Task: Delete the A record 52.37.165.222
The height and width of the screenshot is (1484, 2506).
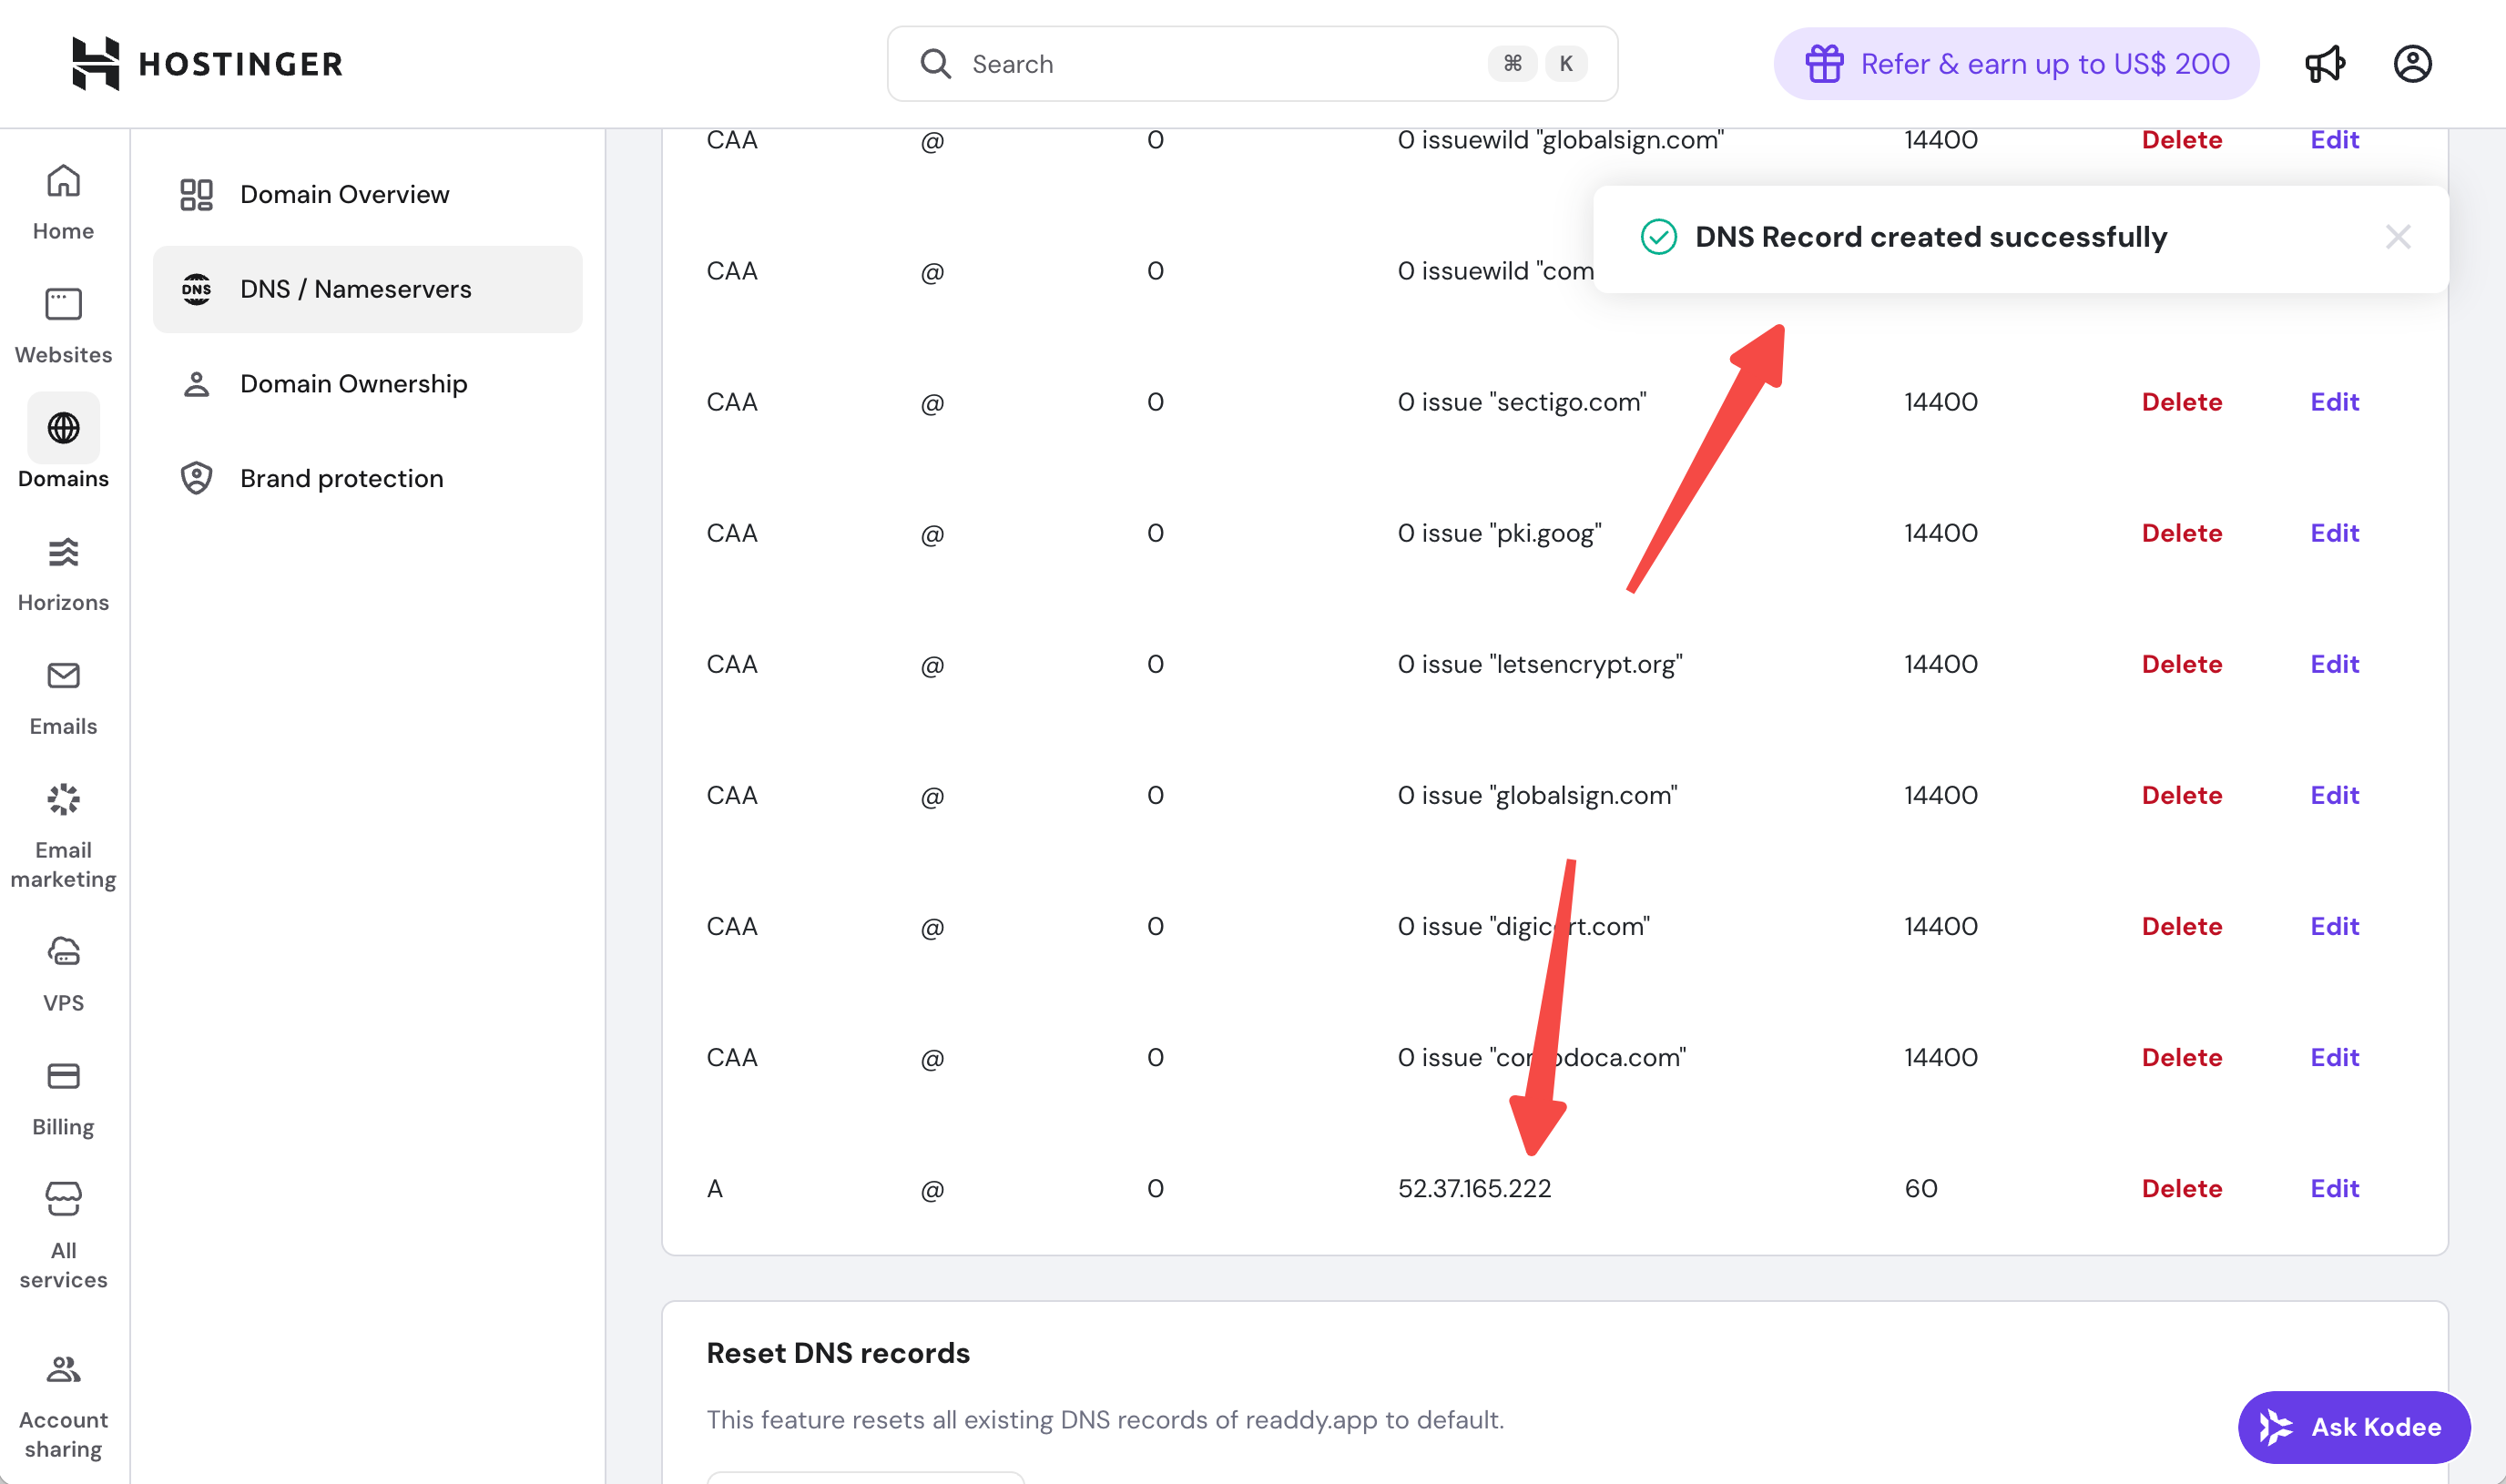Action: click(2181, 1188)
